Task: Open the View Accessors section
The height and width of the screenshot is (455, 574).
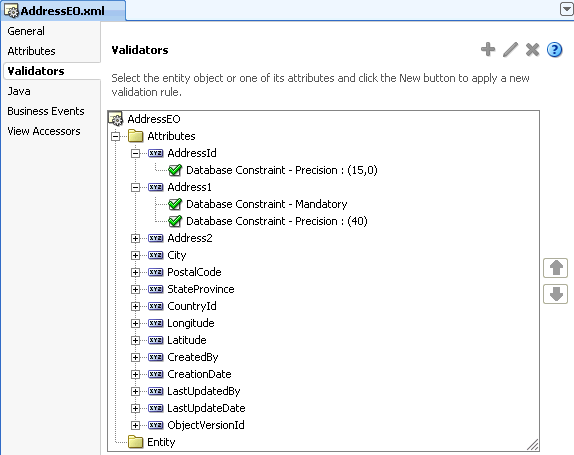Action: 44,131
